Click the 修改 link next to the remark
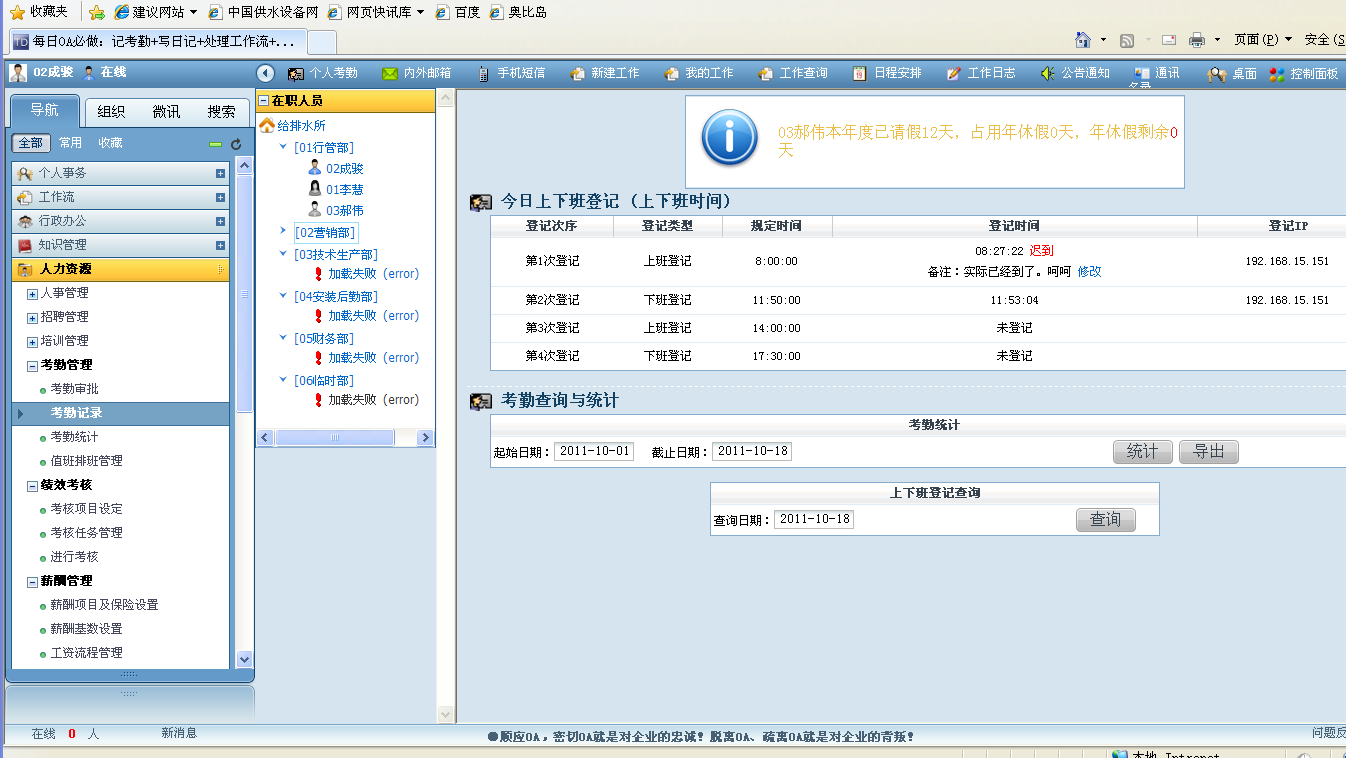This screenshot has height=758, width=1346. point(1089,272)
